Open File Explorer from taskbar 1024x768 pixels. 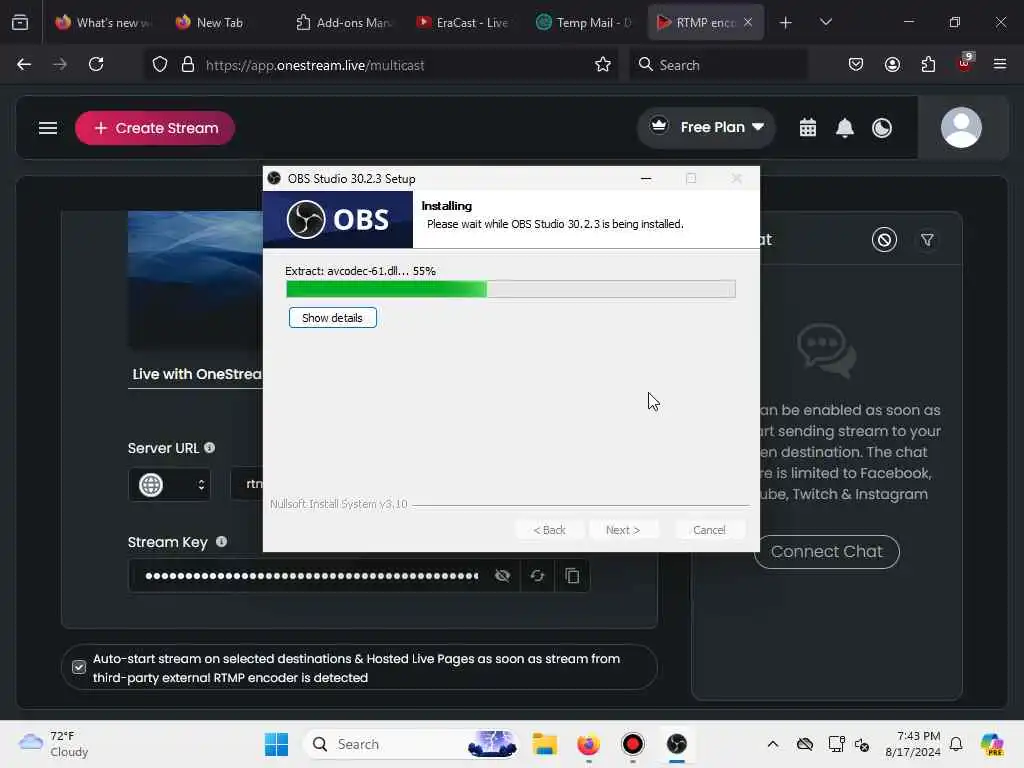tap(544, 744)
